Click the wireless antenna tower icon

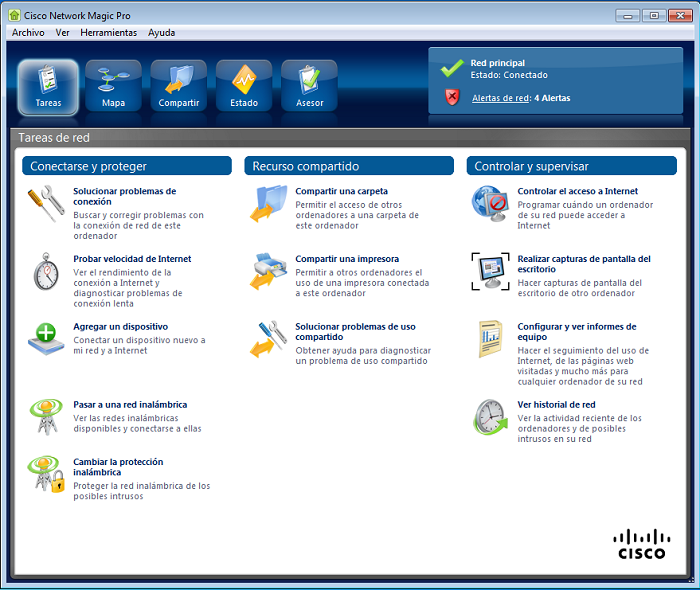tap(46, 416)
